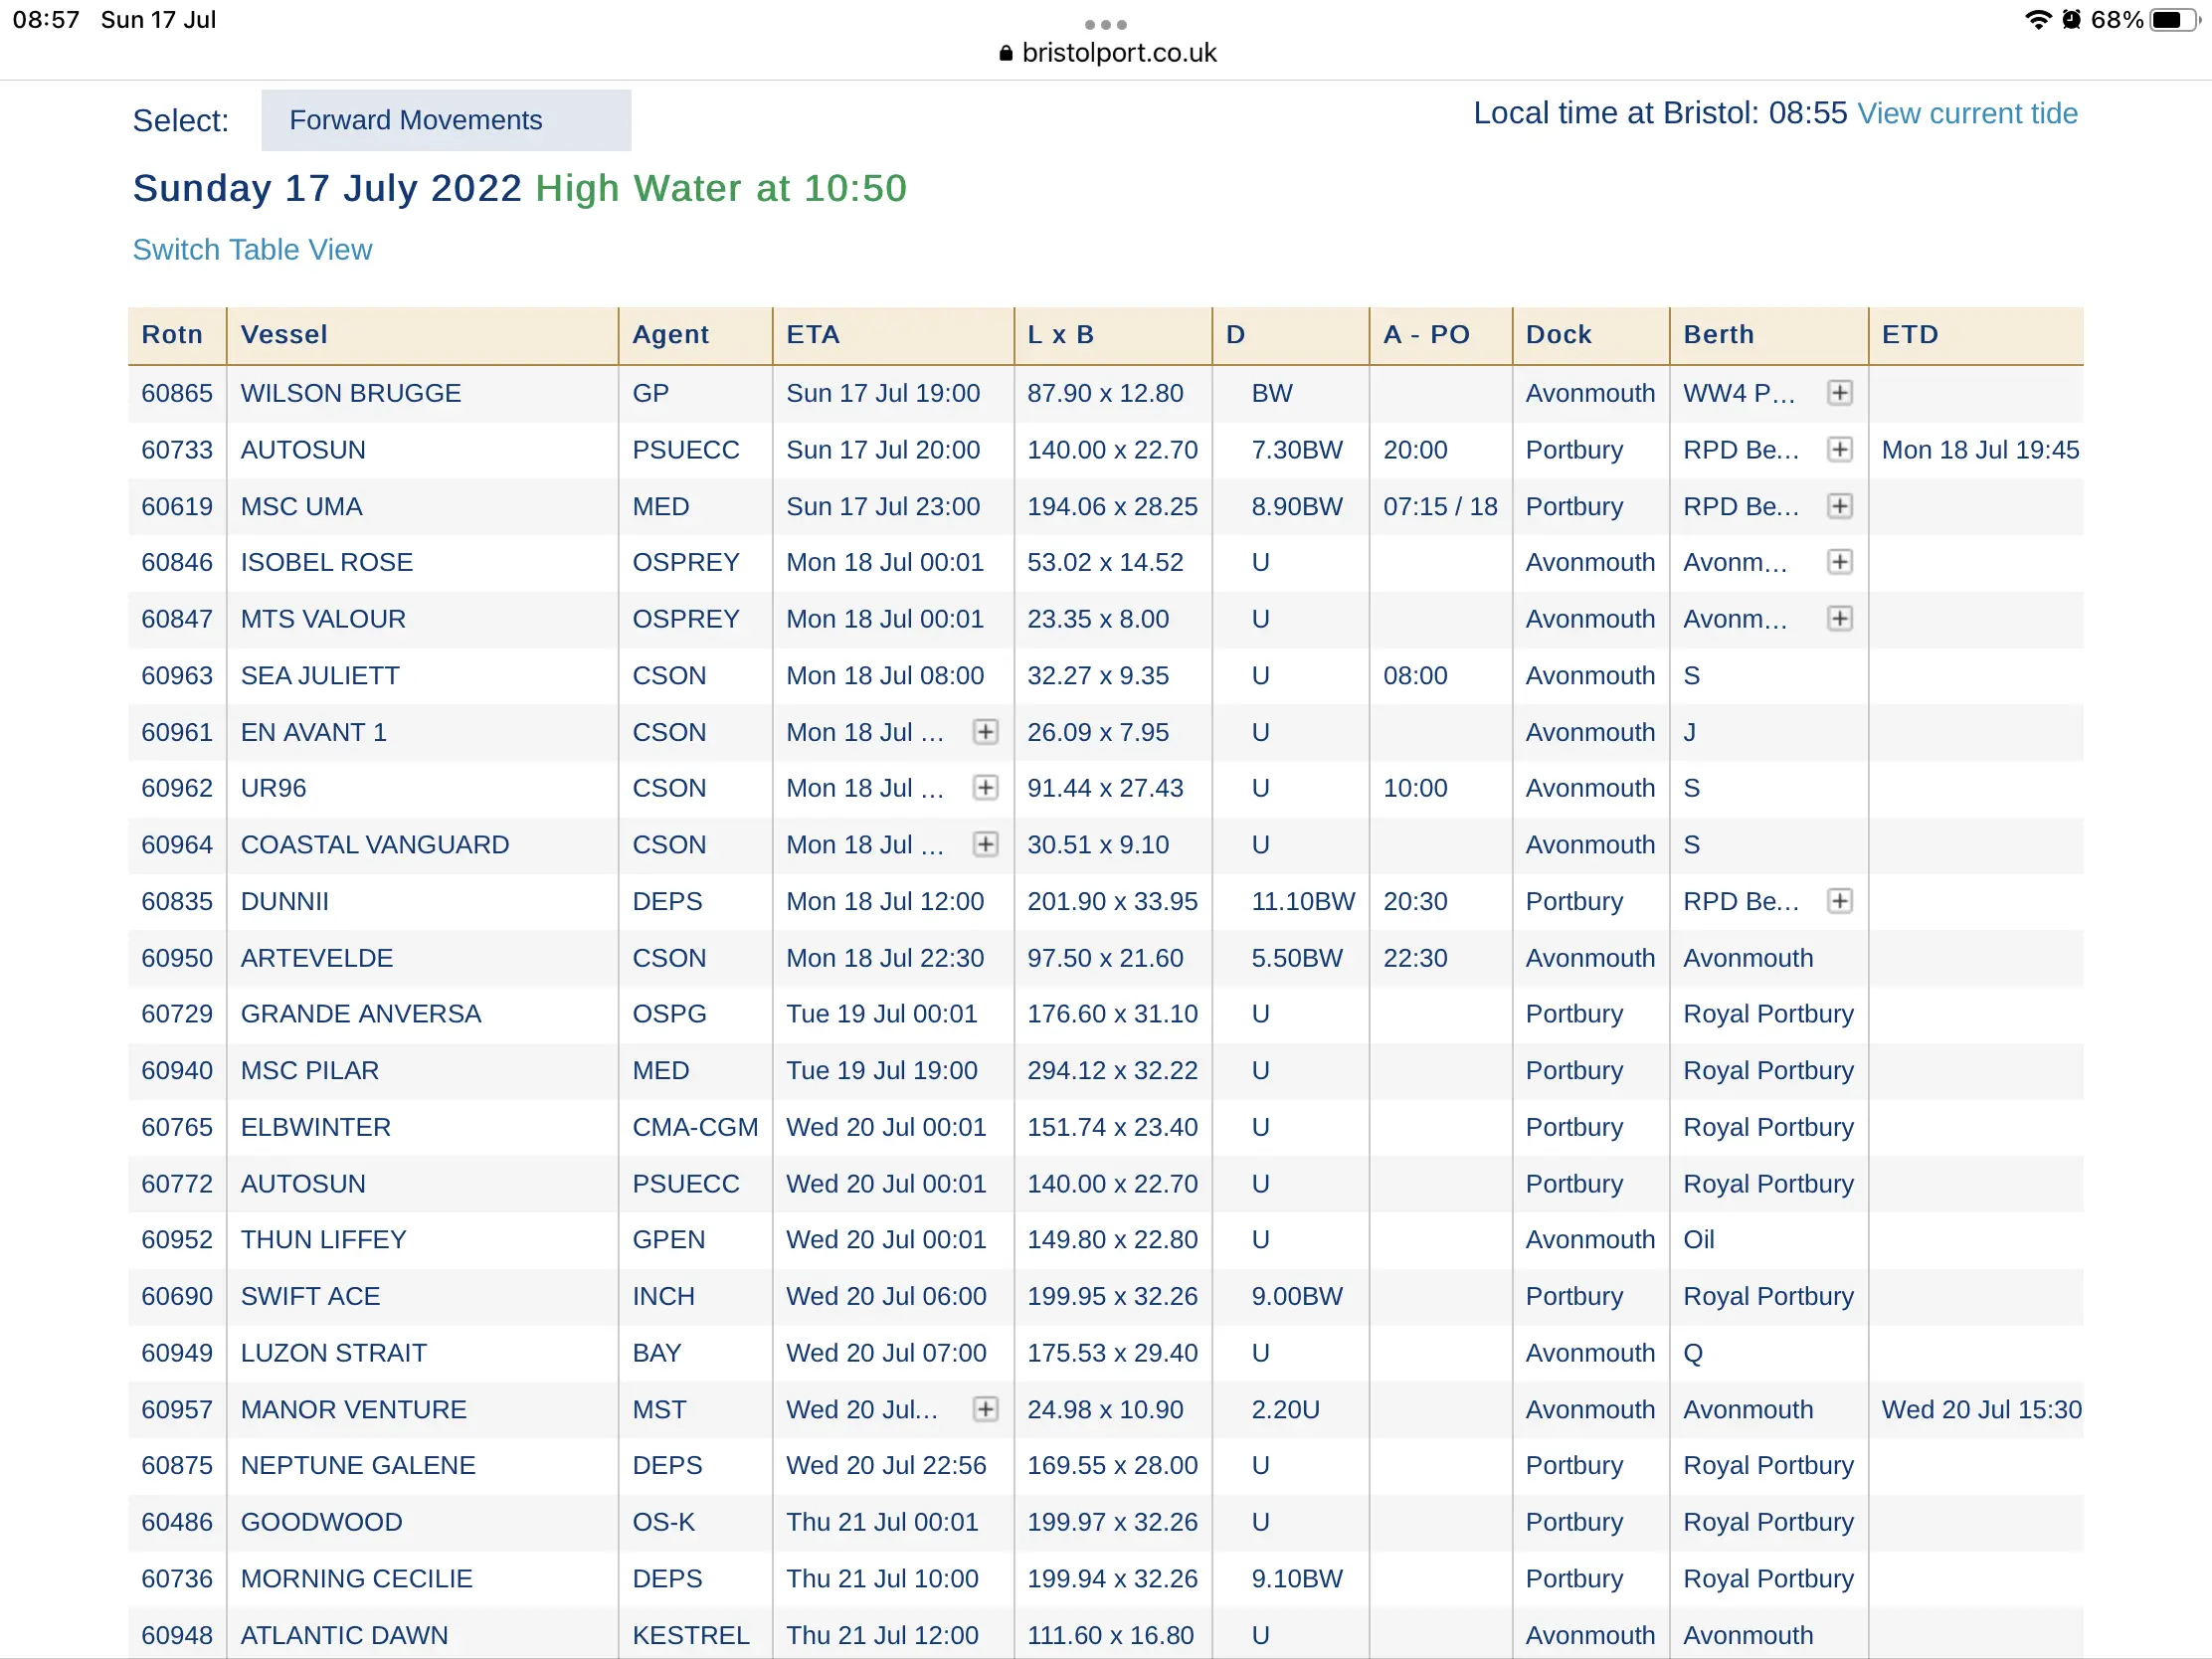The width and height of the screenshot is (2212, 1659).
Task: Expand truncated ETA for MANOR VENTURE
Action: 985,1409
